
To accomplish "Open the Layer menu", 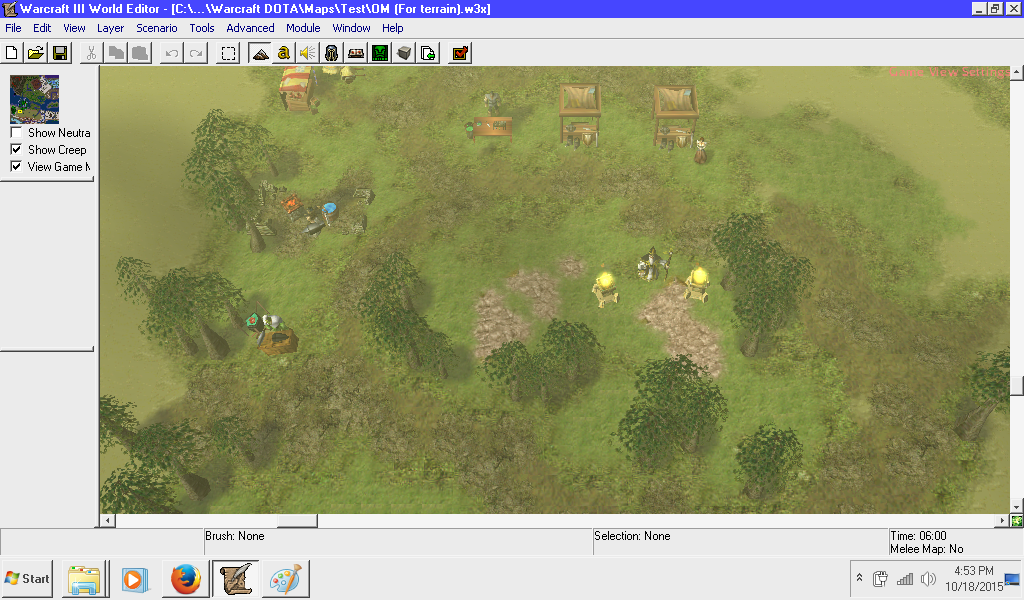I will (x=110, y=28).
